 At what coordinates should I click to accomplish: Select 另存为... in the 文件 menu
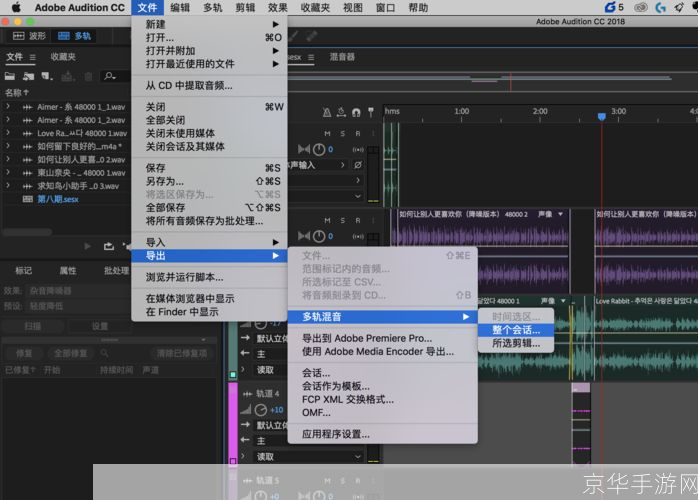(x=165, y=181)
